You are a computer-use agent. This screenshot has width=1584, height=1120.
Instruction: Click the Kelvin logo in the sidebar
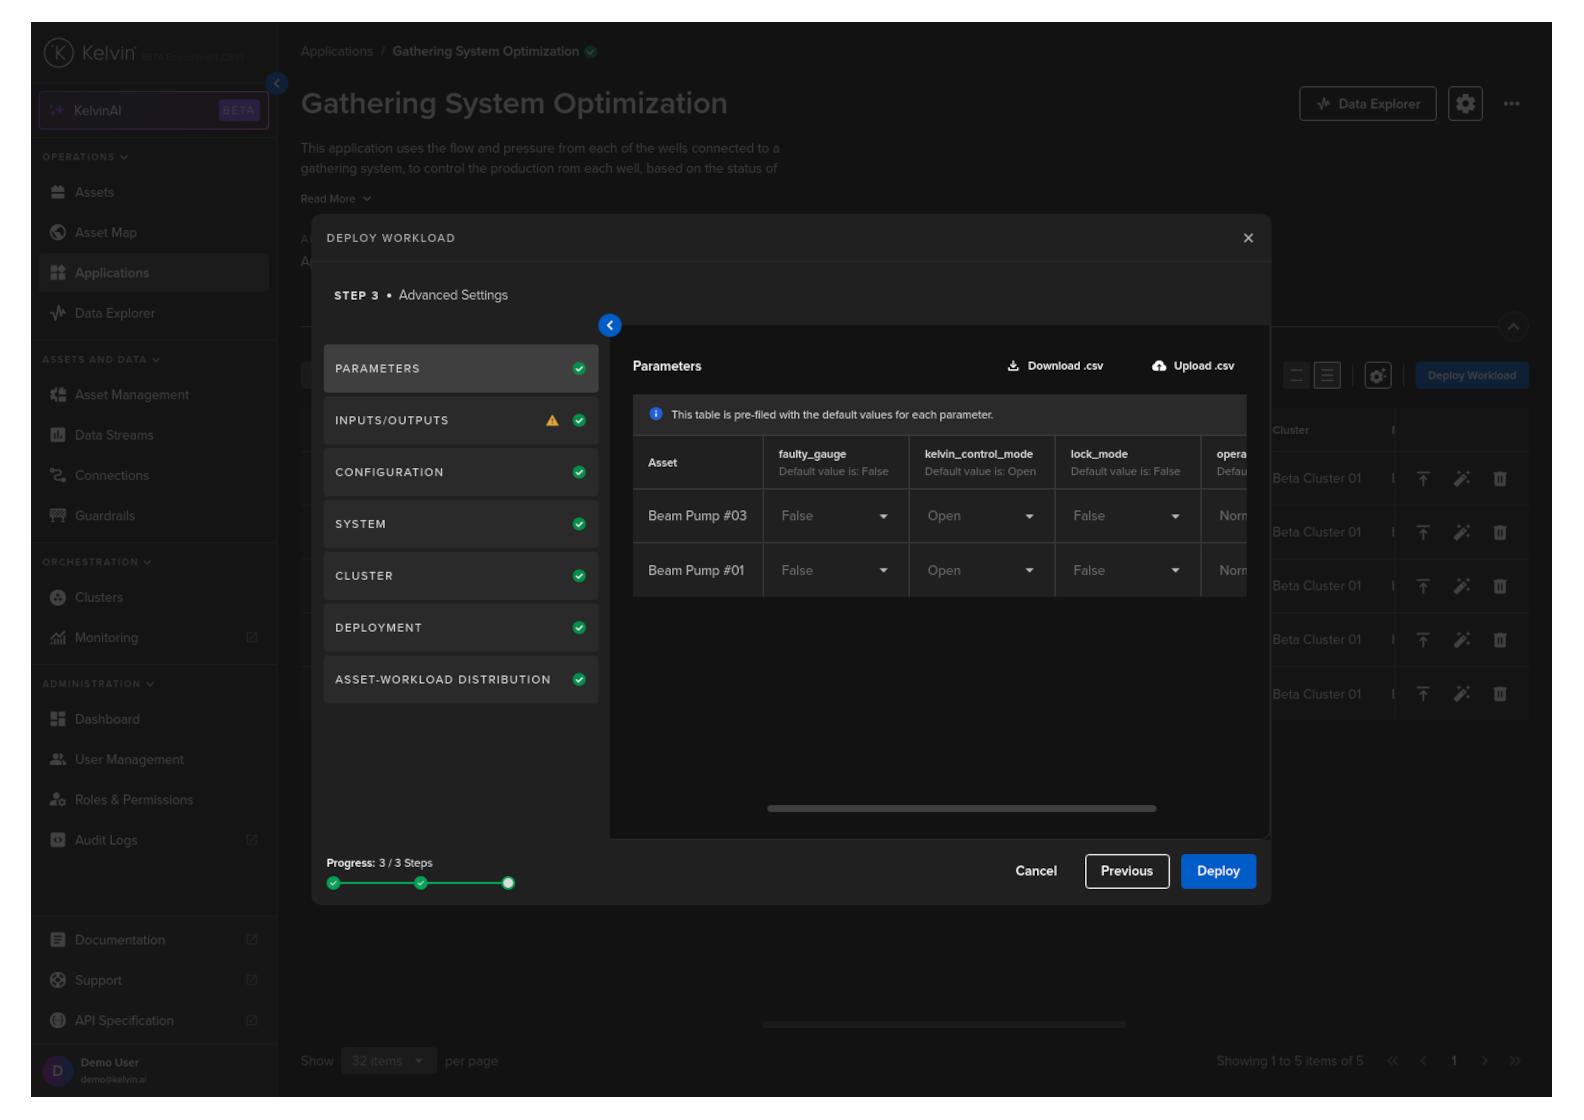point(59,53)
